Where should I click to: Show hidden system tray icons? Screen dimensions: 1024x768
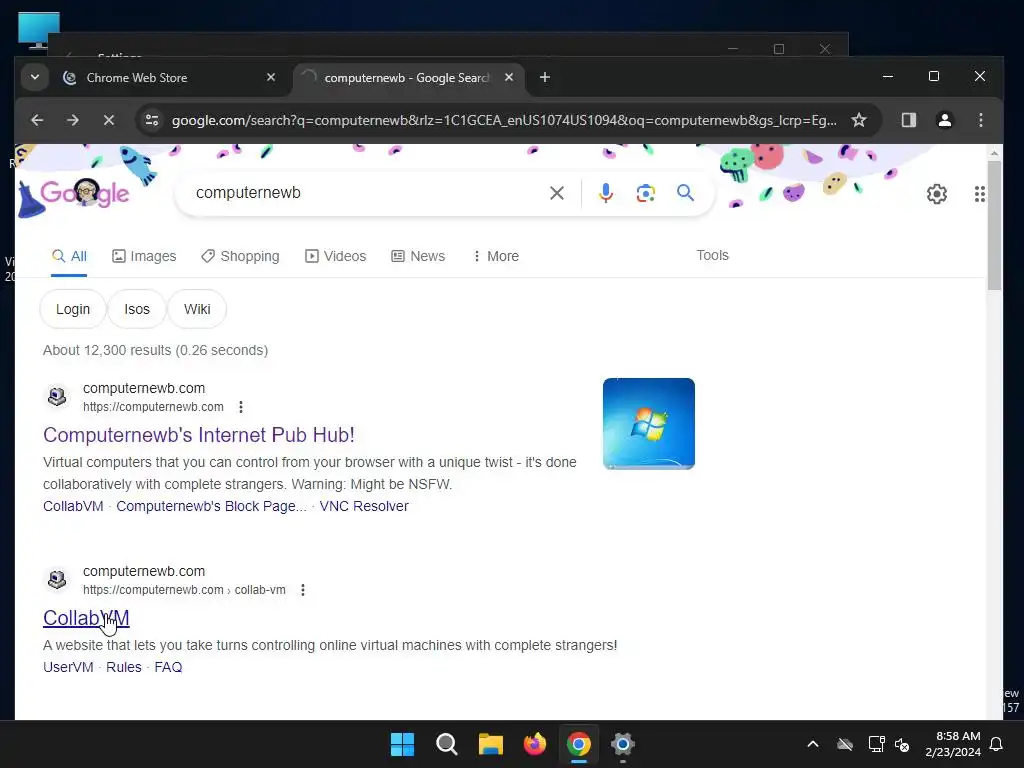[812, 744]
